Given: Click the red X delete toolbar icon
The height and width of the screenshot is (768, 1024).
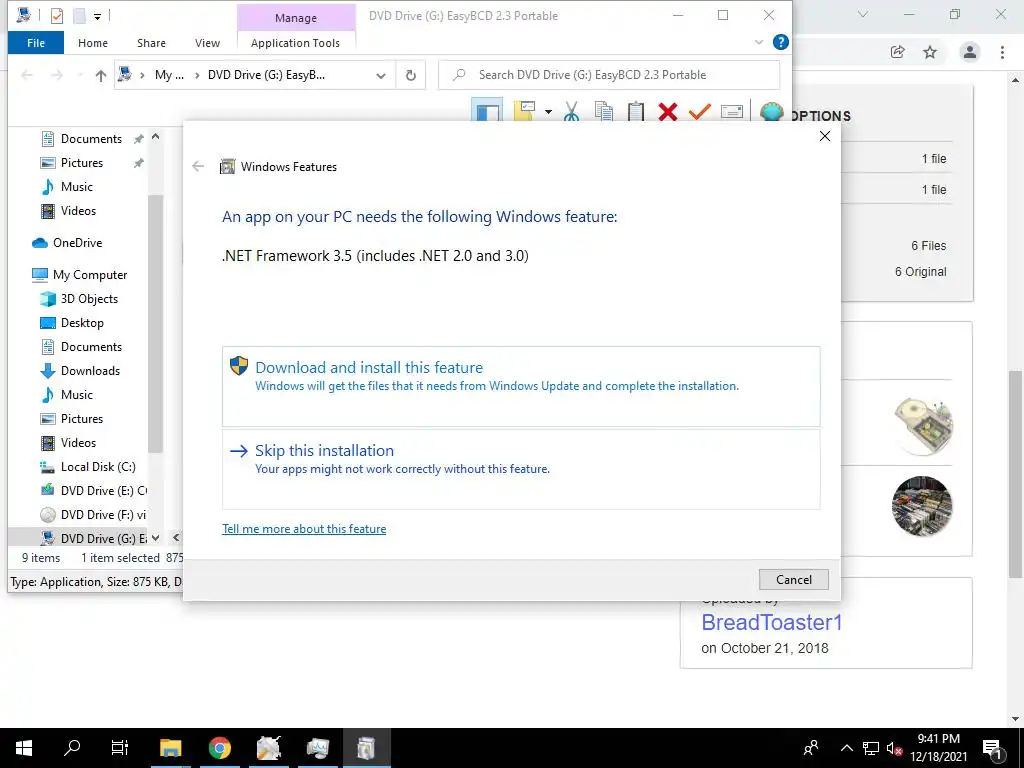Looking at the screenshot, I should click(667, 112).
